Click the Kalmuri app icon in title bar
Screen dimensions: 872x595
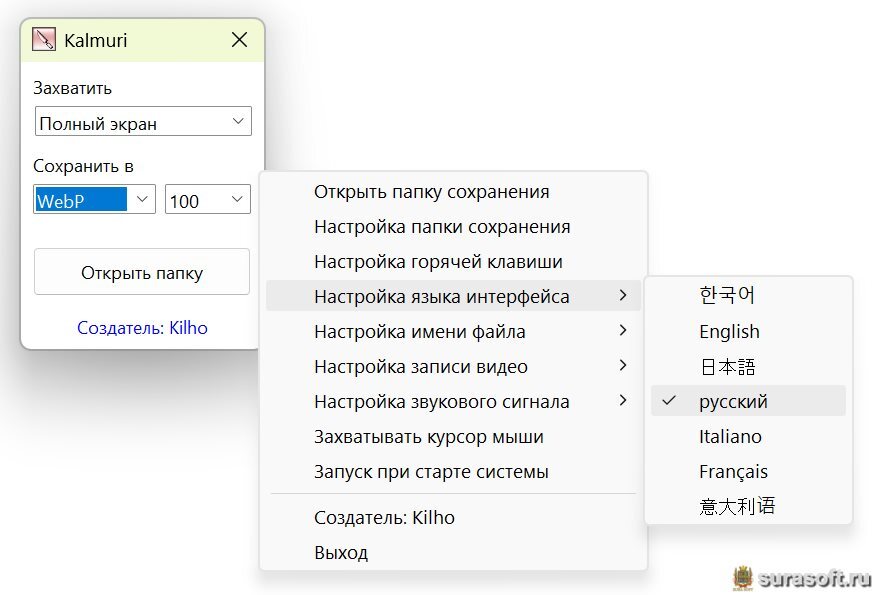click(x=44, y=40)
